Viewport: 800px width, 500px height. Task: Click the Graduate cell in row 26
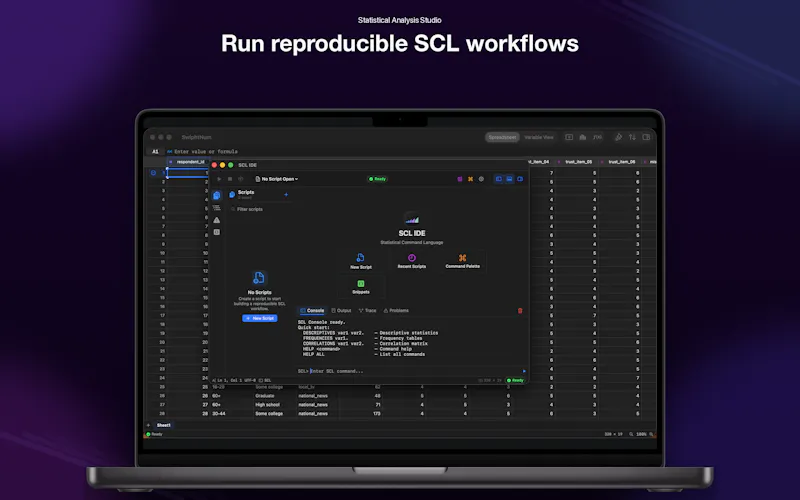(265, 396)
